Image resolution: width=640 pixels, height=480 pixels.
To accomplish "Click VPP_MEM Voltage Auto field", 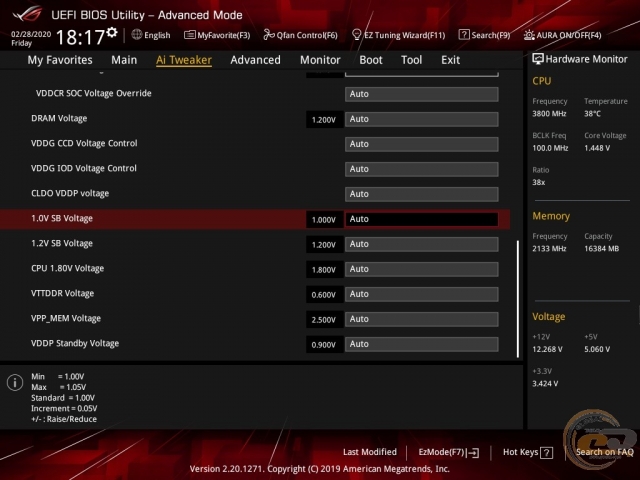I will pyautogui.click(x=422, y=319).
